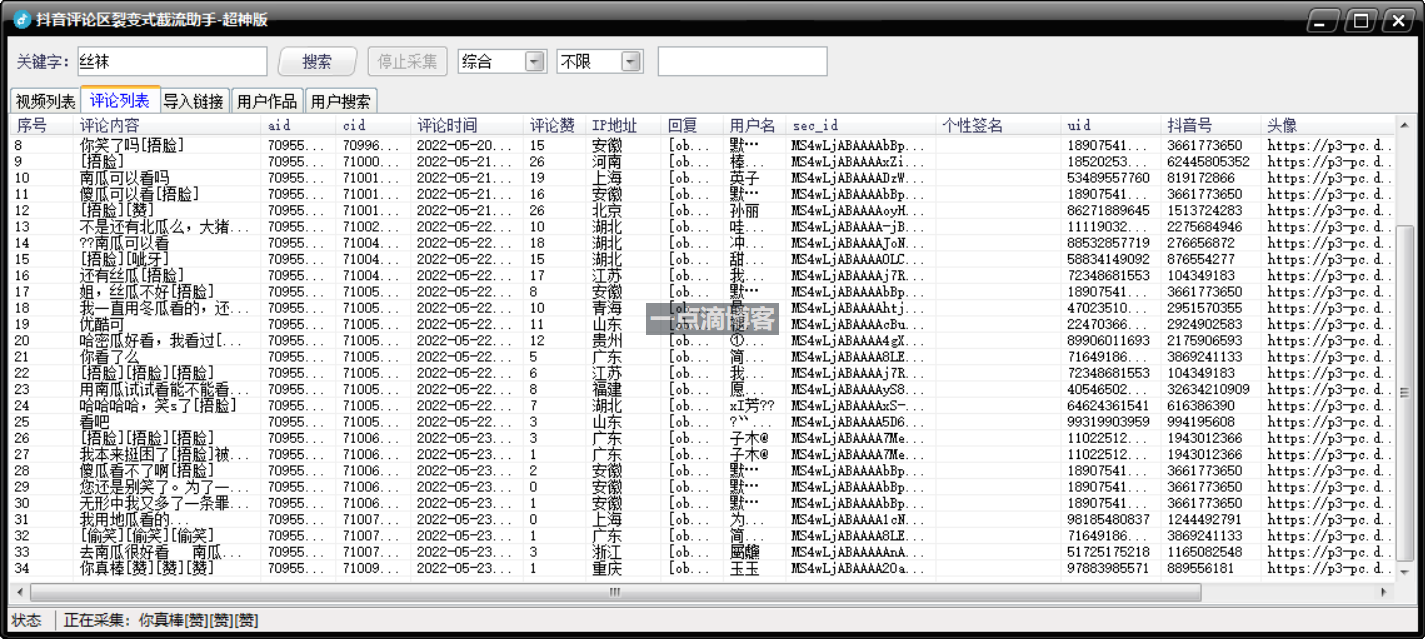Select the comment 看吧

point(94,422)
